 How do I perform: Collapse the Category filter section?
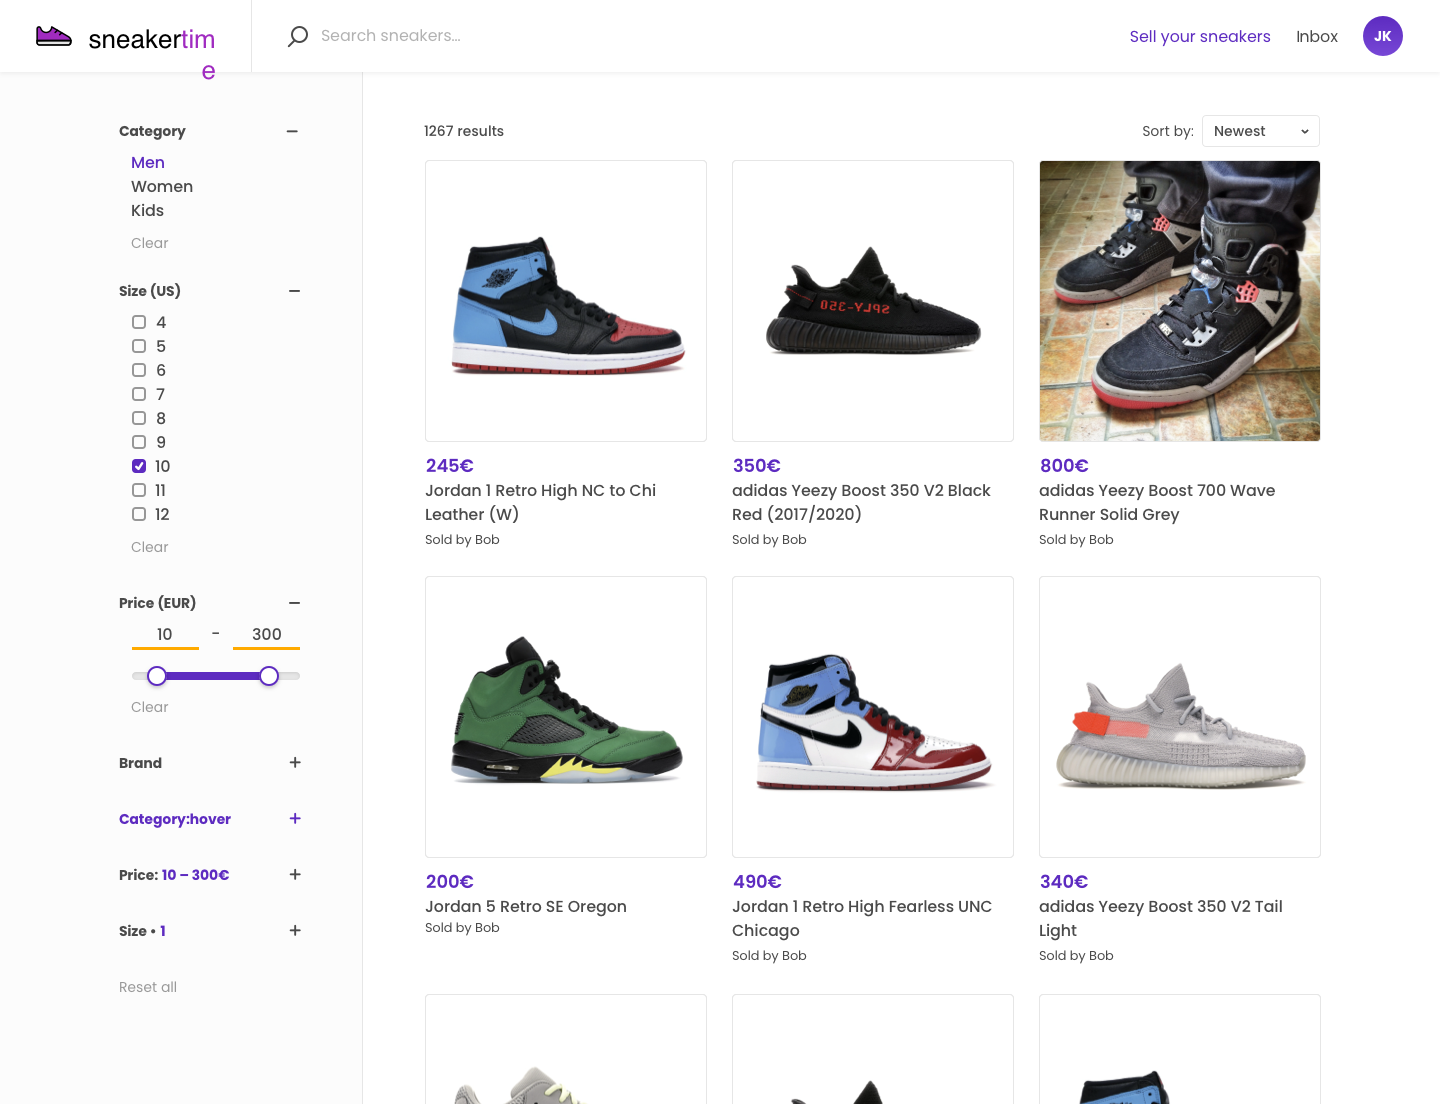coord(292,131)
